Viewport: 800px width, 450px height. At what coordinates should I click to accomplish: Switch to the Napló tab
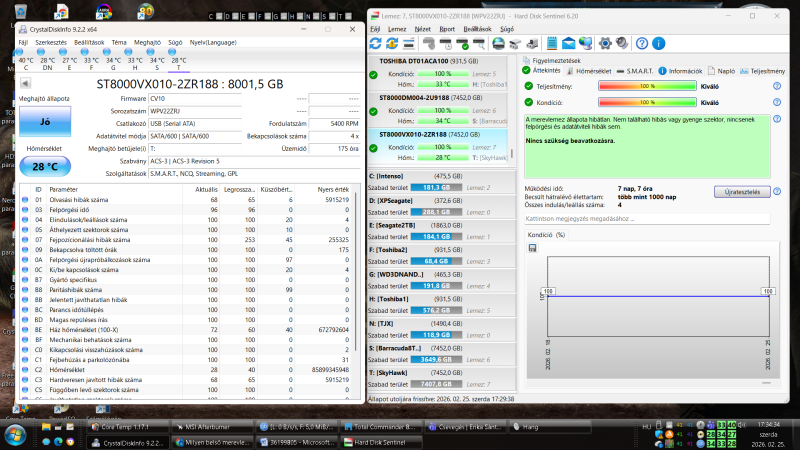pos(721,71)
